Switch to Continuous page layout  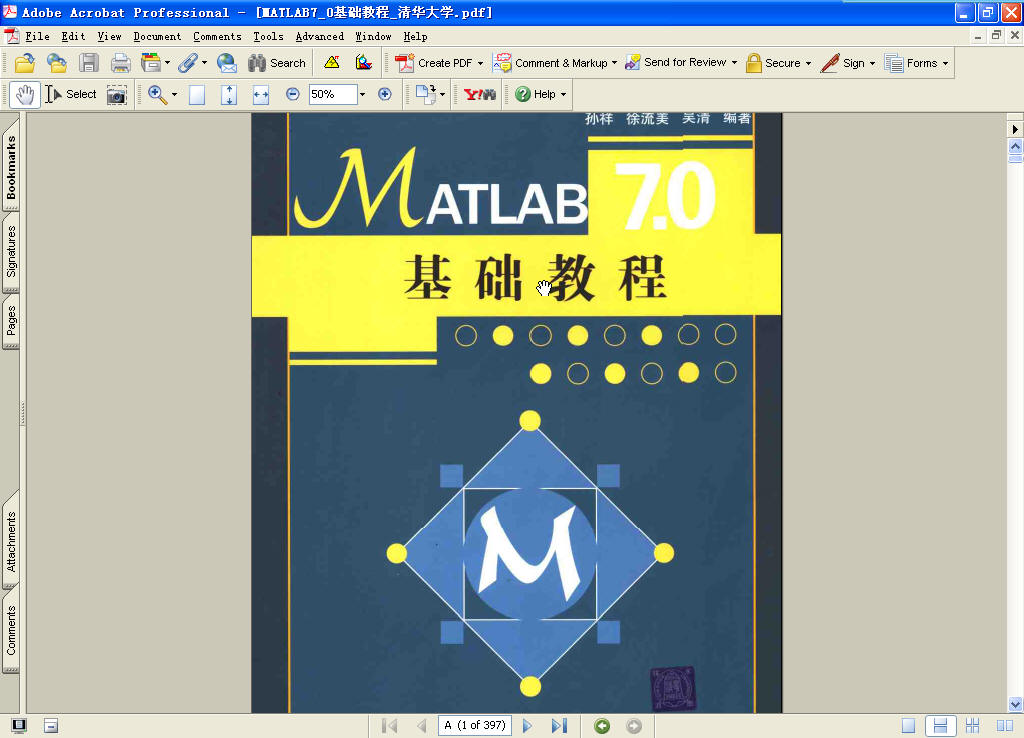940,726
